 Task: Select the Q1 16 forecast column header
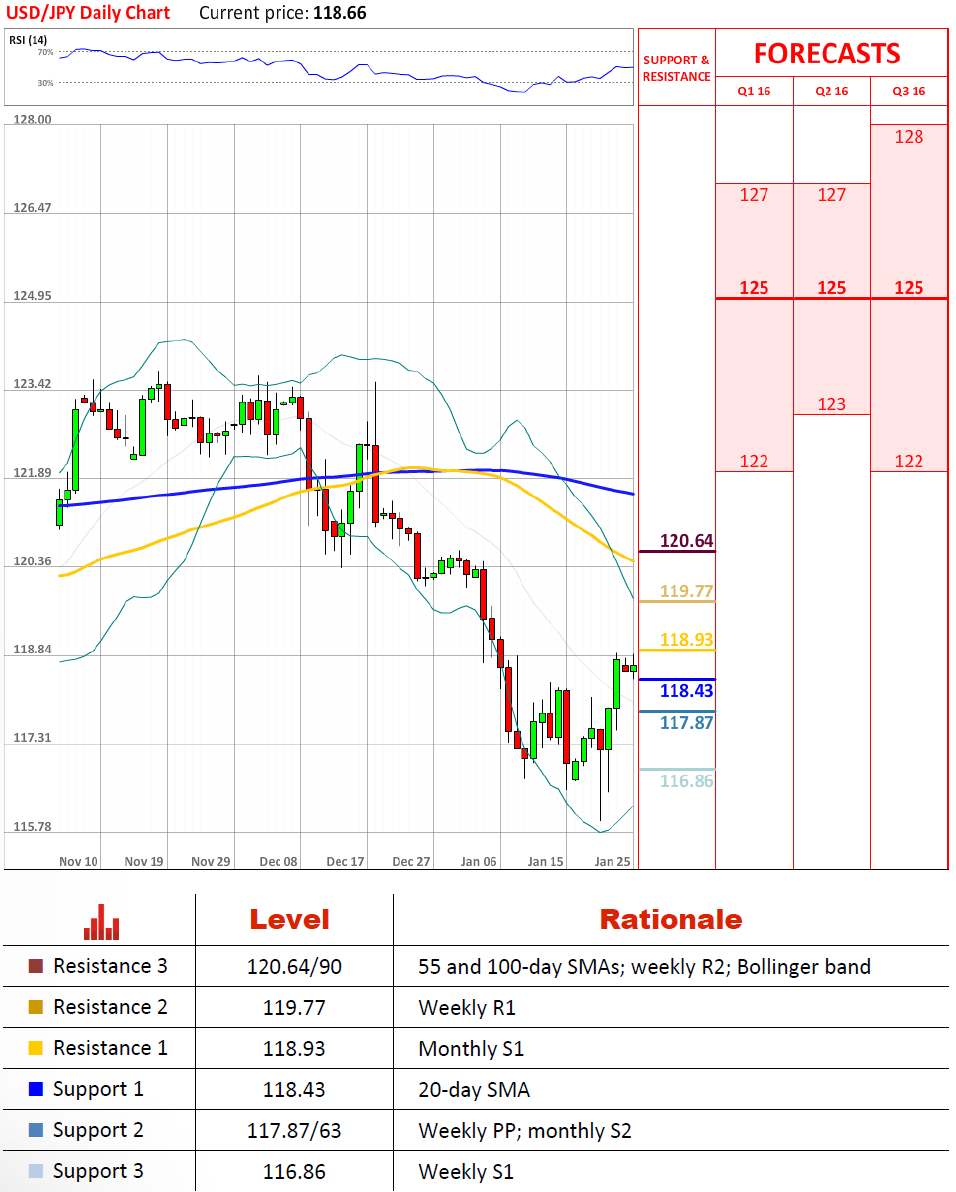(754, 91)
